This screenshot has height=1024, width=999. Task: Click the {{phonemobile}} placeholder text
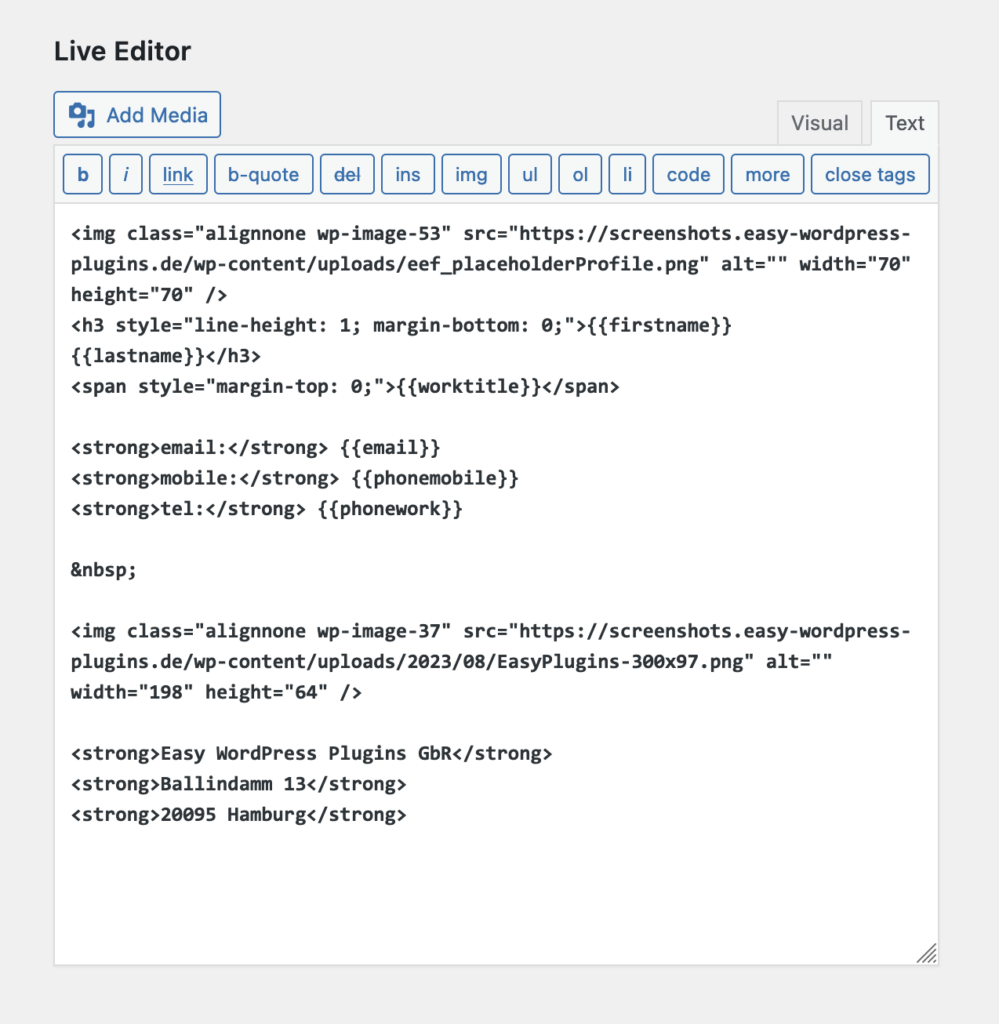pos(435,479)
